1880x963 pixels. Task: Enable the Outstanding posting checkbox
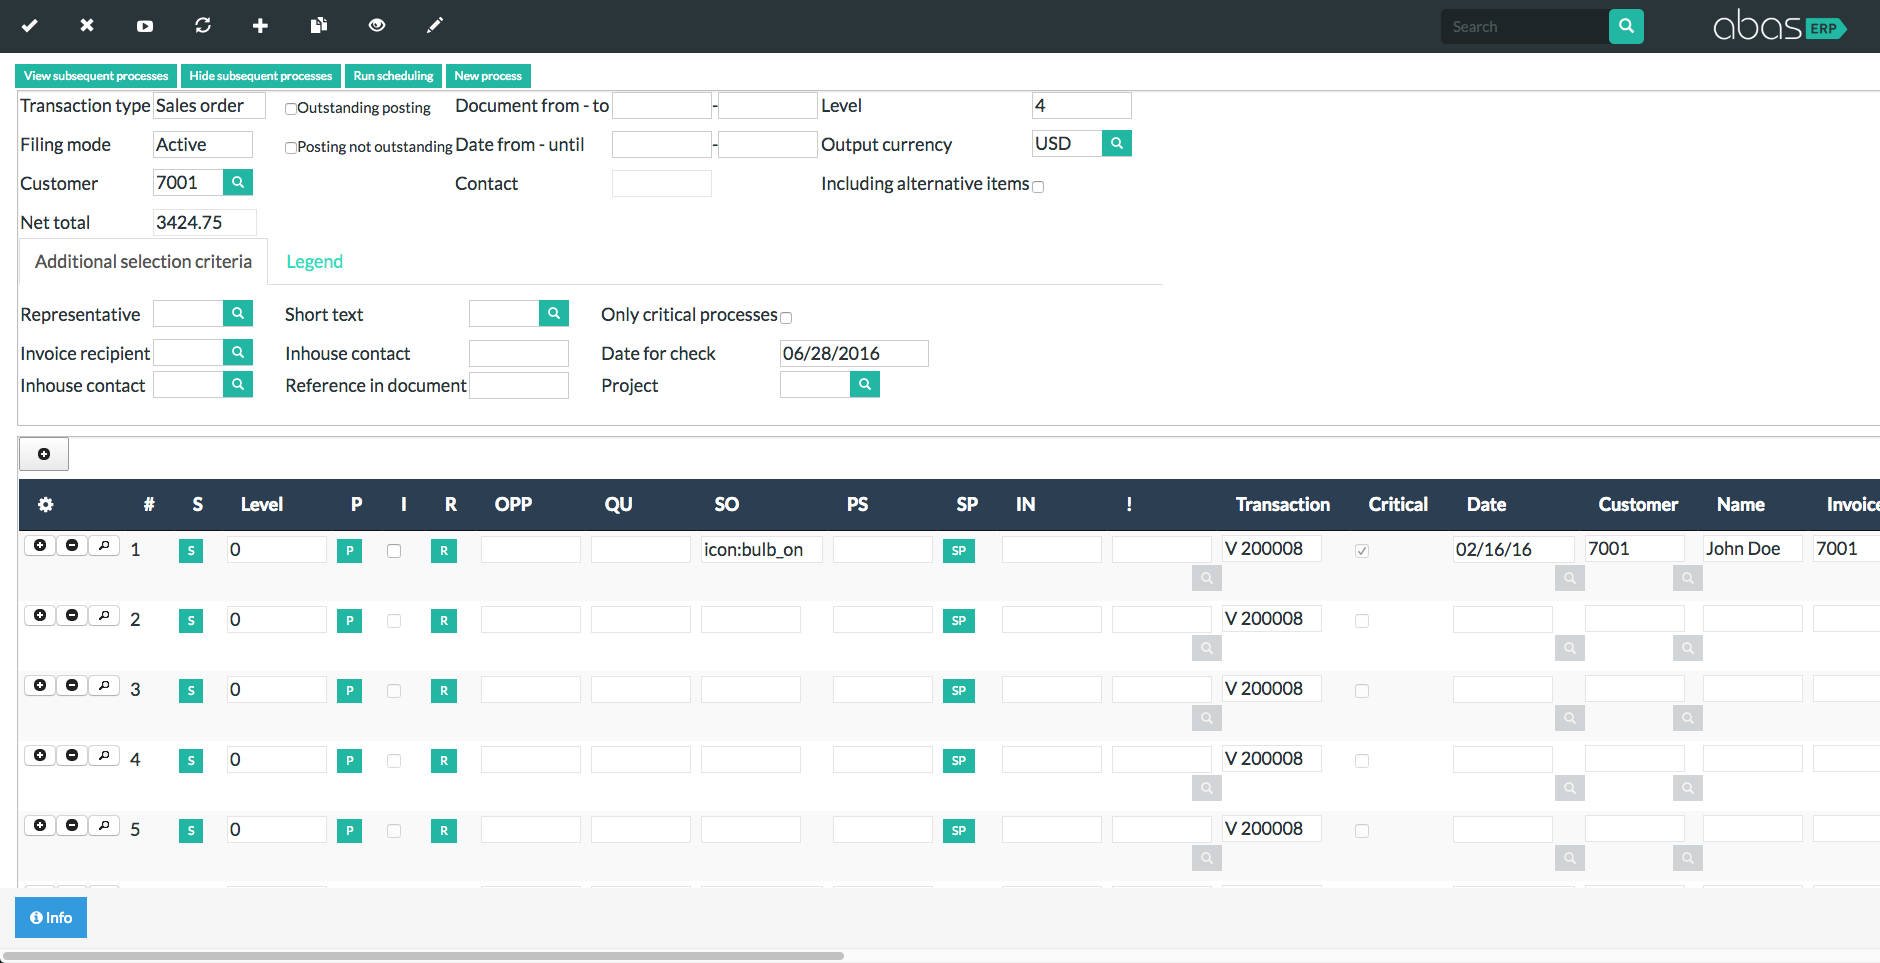click(291, 108)
